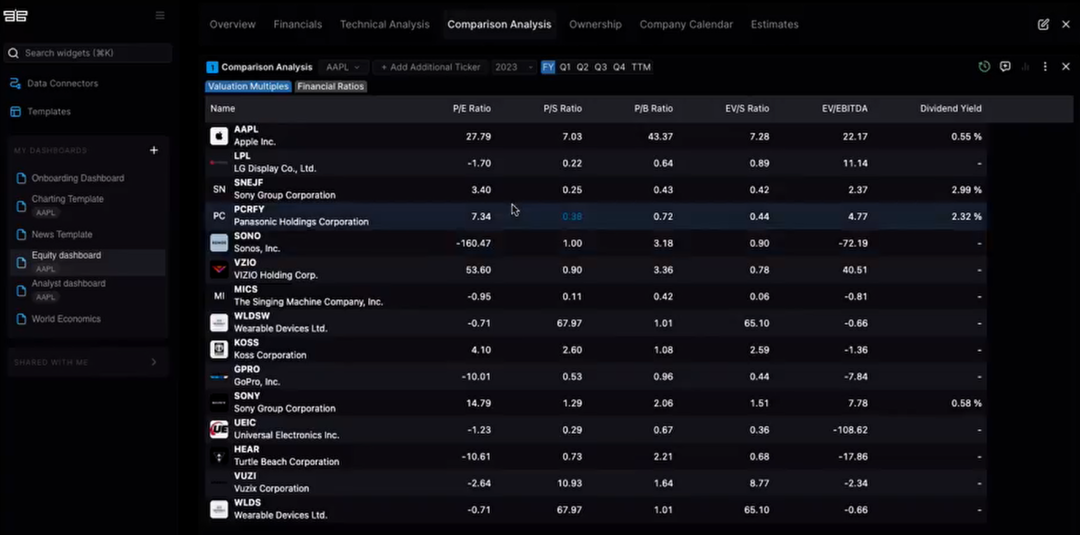
Task: Open Company Calendar tab
Action: pos(686,24)
